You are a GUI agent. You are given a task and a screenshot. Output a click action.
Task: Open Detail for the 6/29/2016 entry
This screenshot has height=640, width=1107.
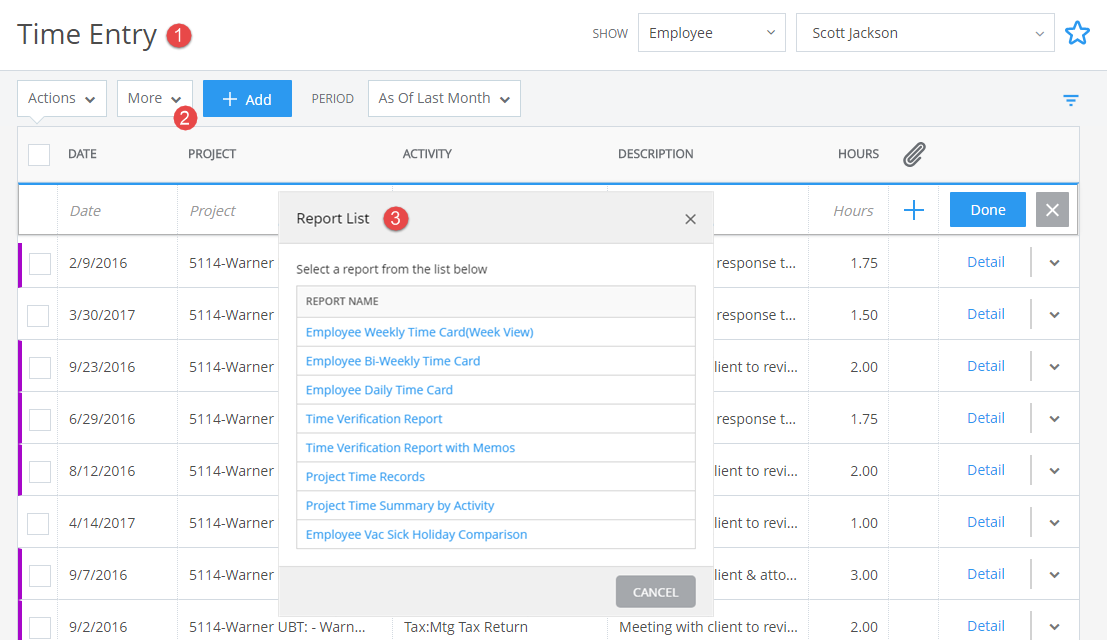click(986, 418)
